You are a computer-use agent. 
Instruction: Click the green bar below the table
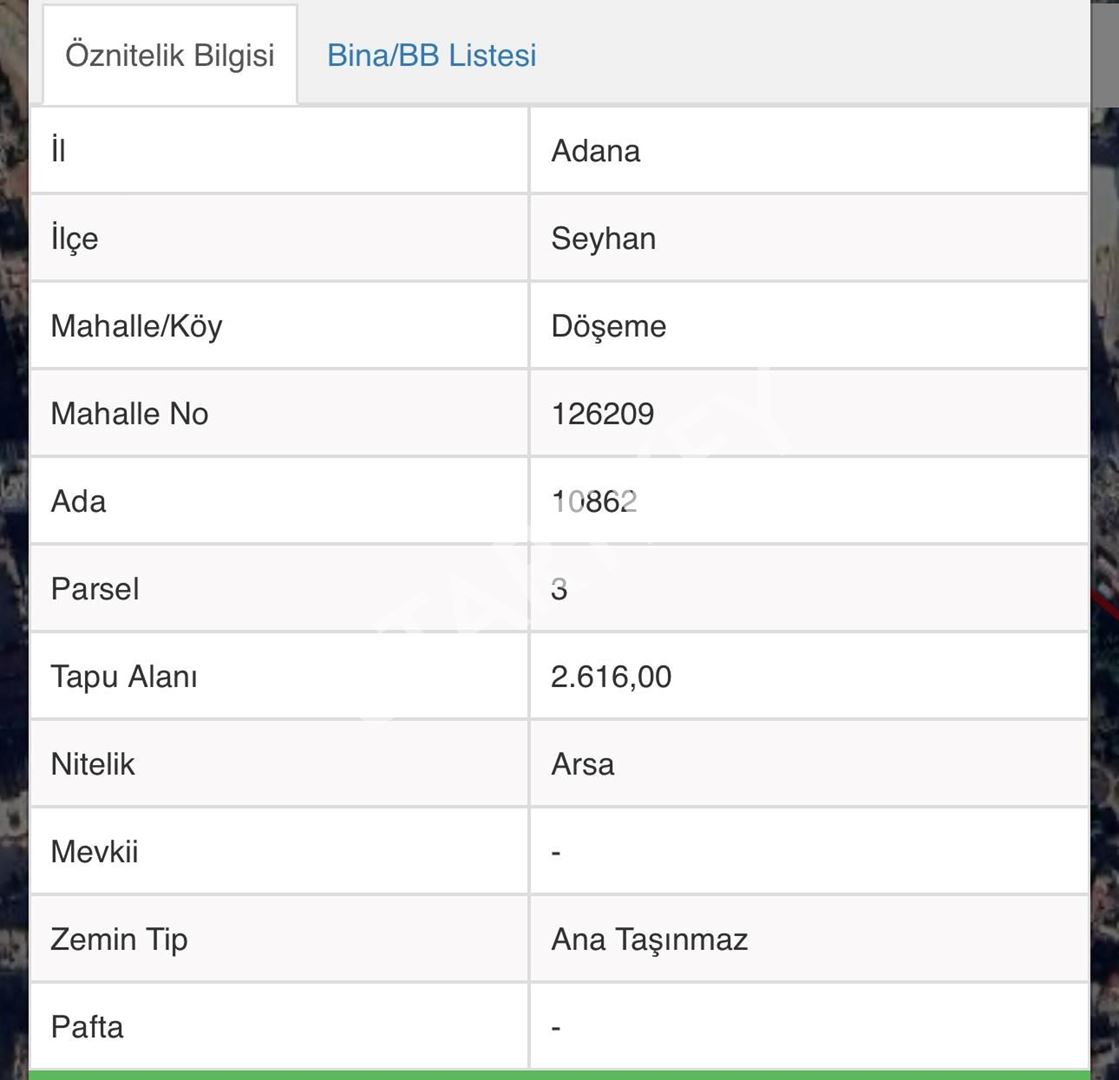[559, 1075]
